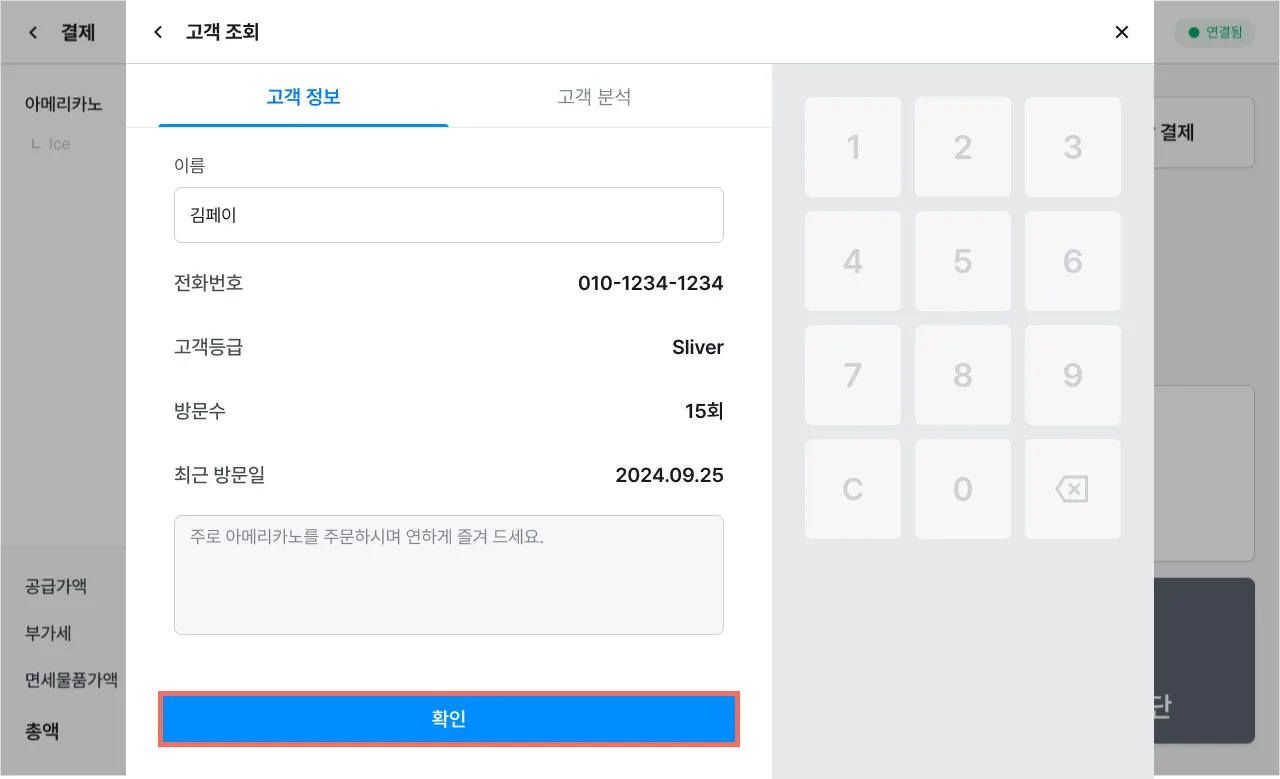Switch to the 고객 분석 tab

tap(594, 97)
